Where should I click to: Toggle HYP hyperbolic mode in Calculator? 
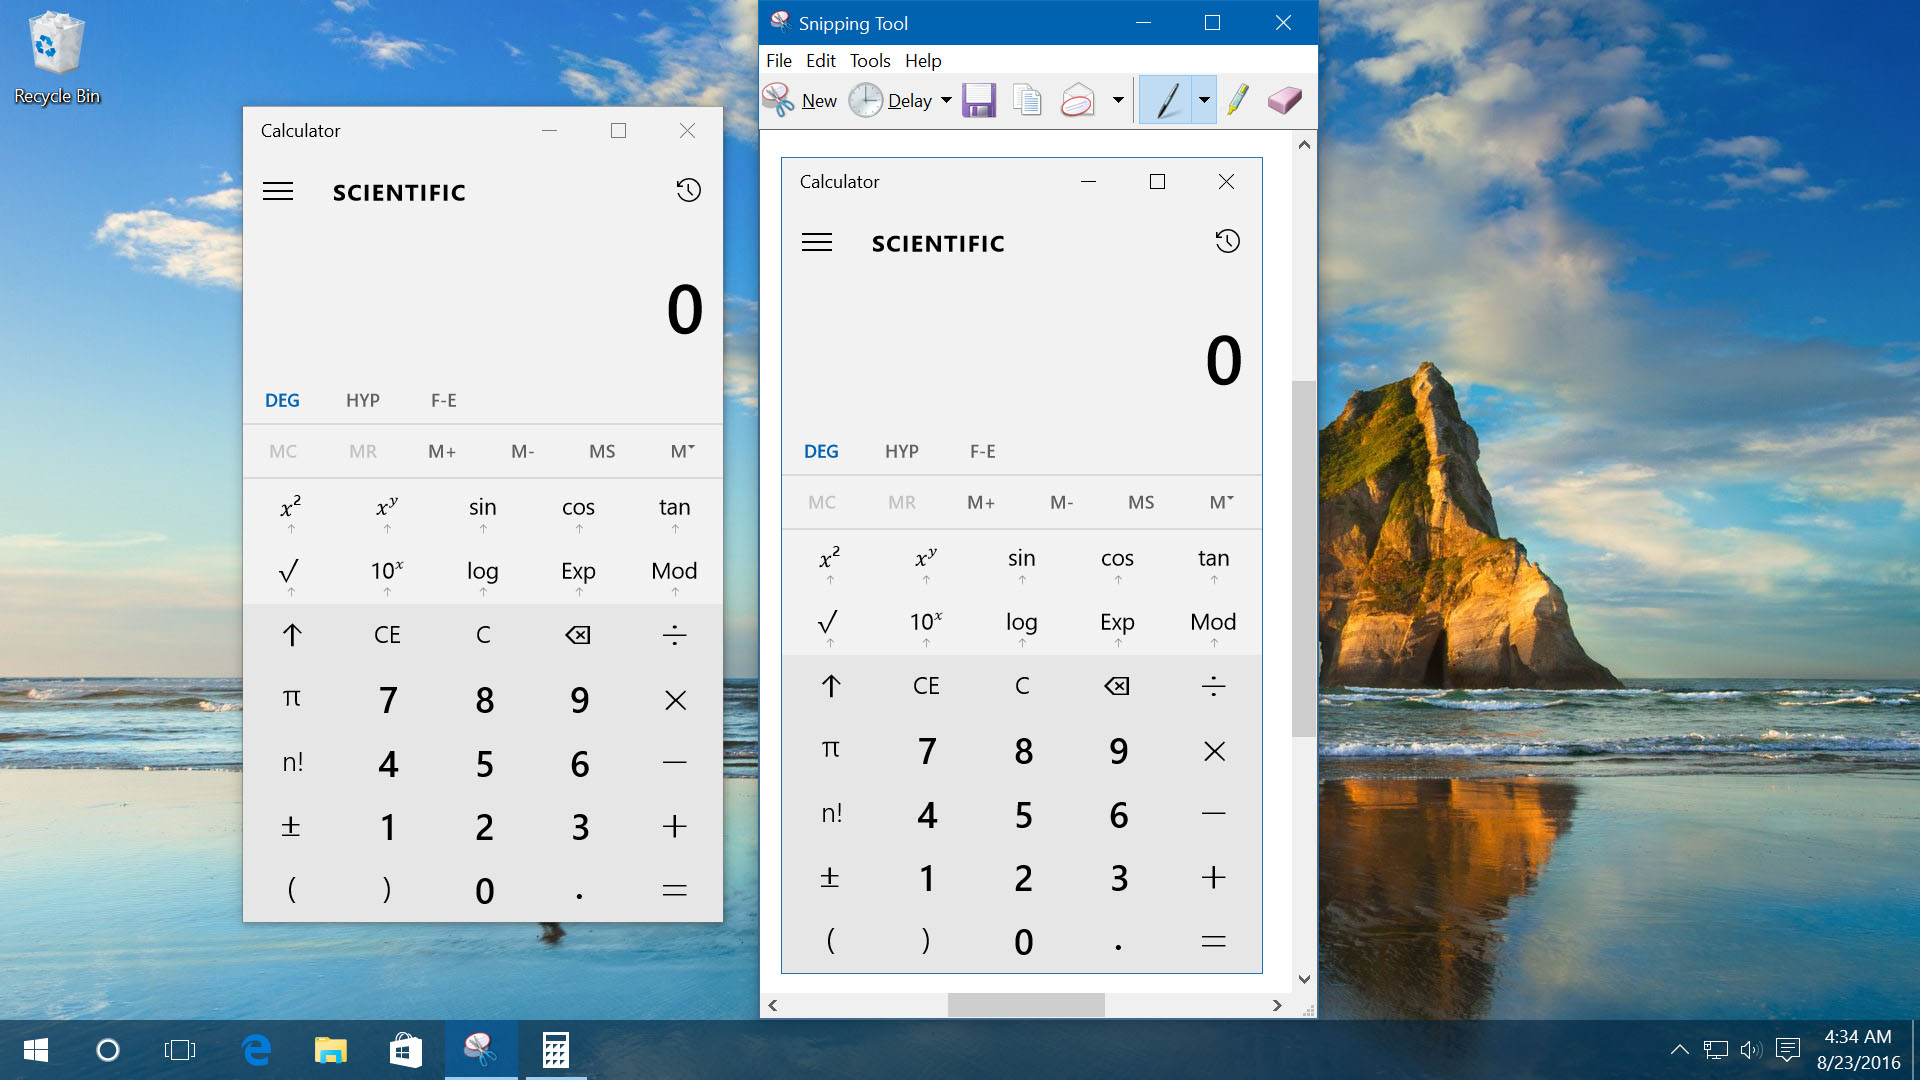coord(363,400)
